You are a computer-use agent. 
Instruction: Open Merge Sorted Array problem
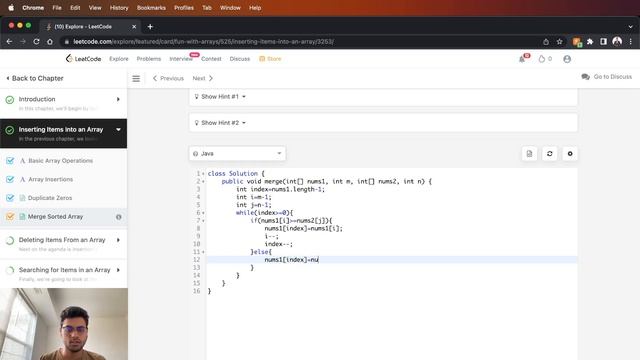coord(55,217)
